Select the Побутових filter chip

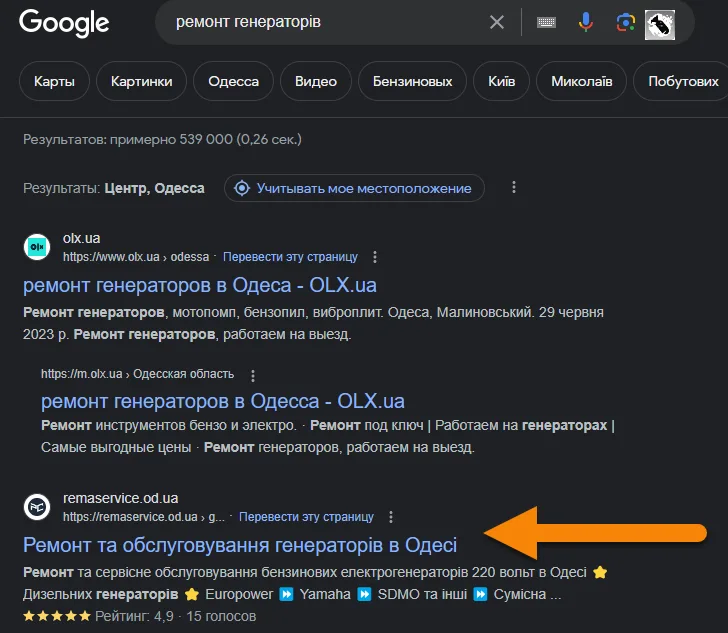click(681, 81)
